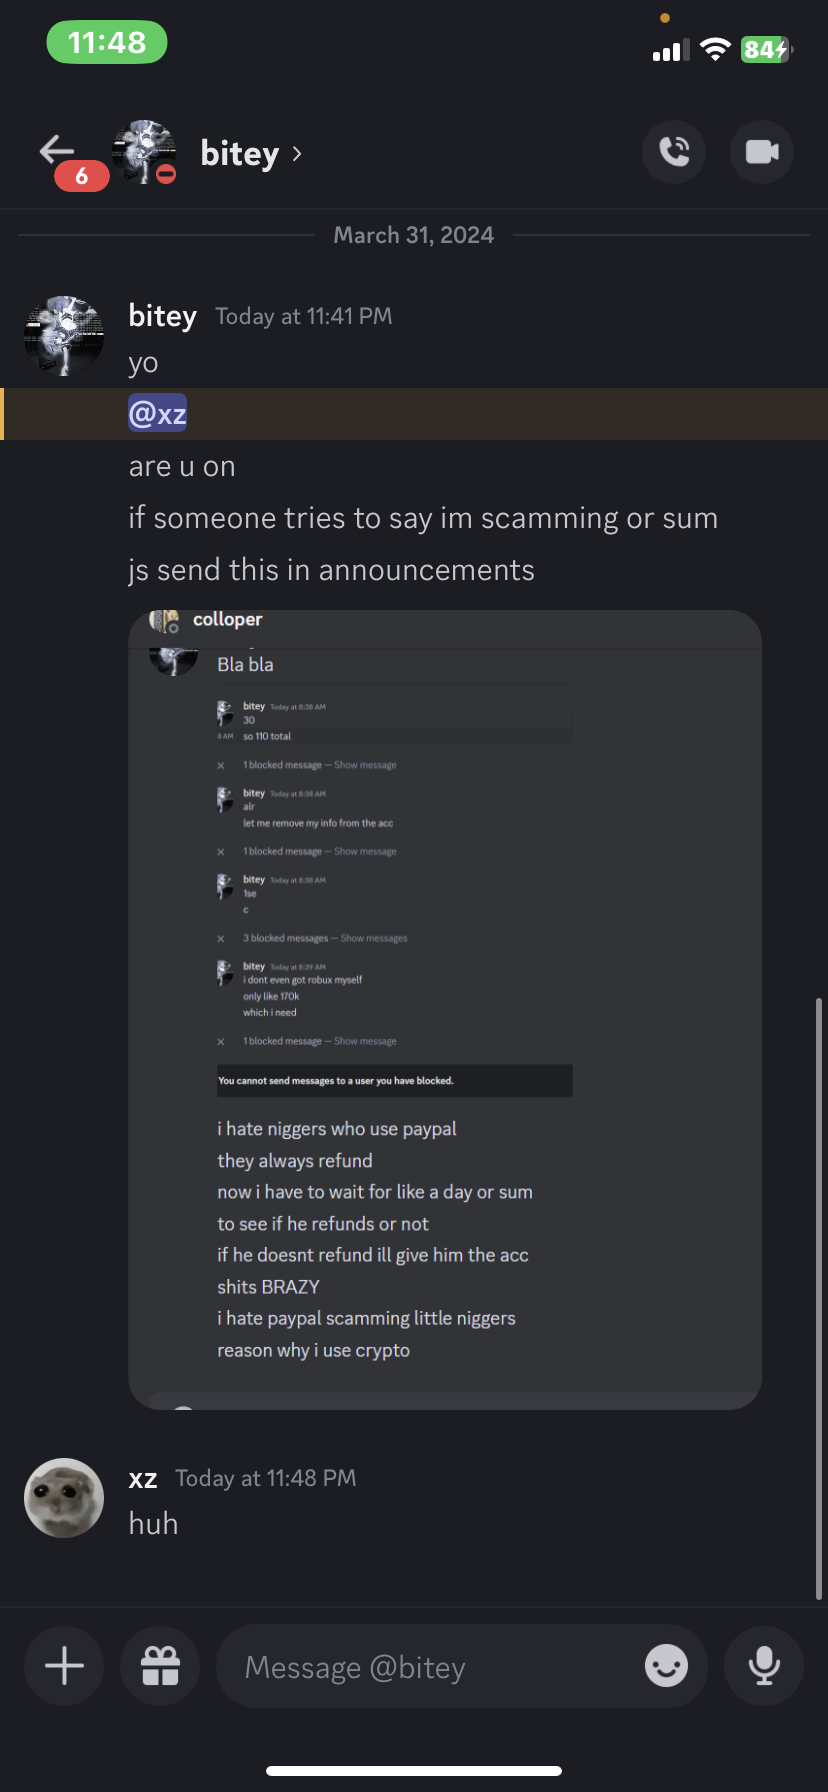The image size is (828, 1792).
Task: Tap the green 11:48 time indicator
Action: click(107, 43)
